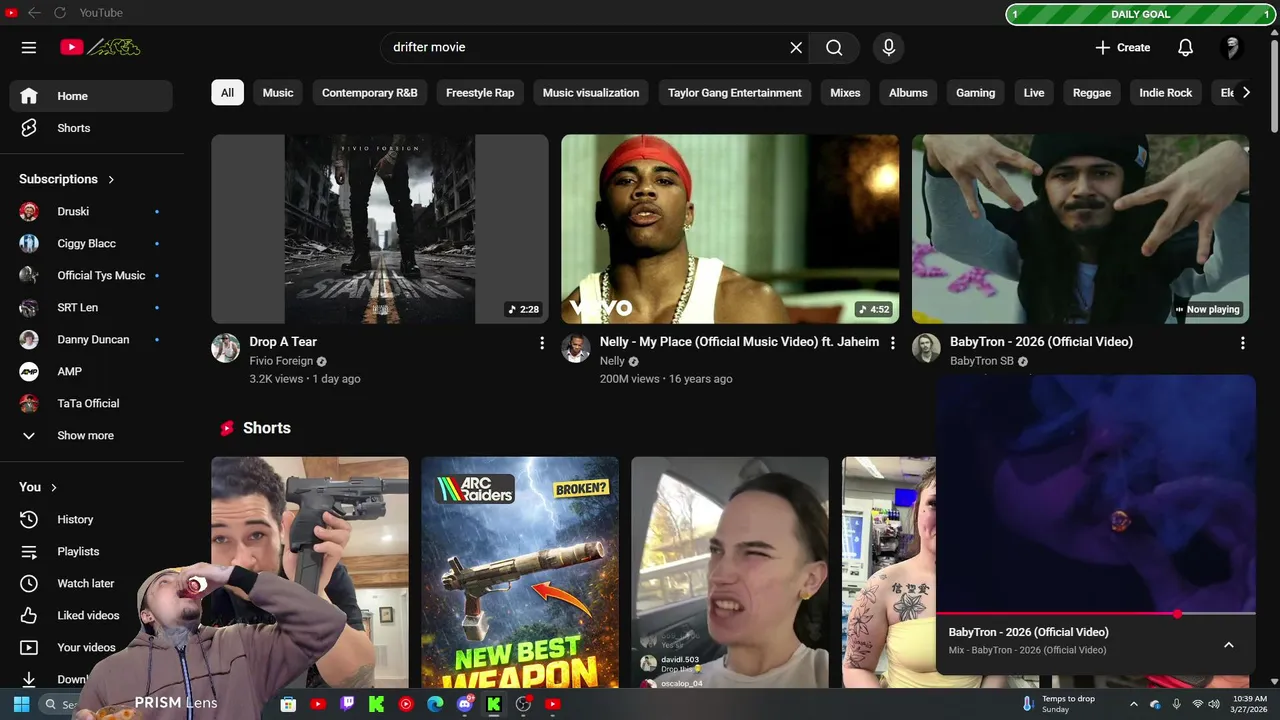Open the Daily Goal bar at top right
The image size is (1280, 720).
1140,14
